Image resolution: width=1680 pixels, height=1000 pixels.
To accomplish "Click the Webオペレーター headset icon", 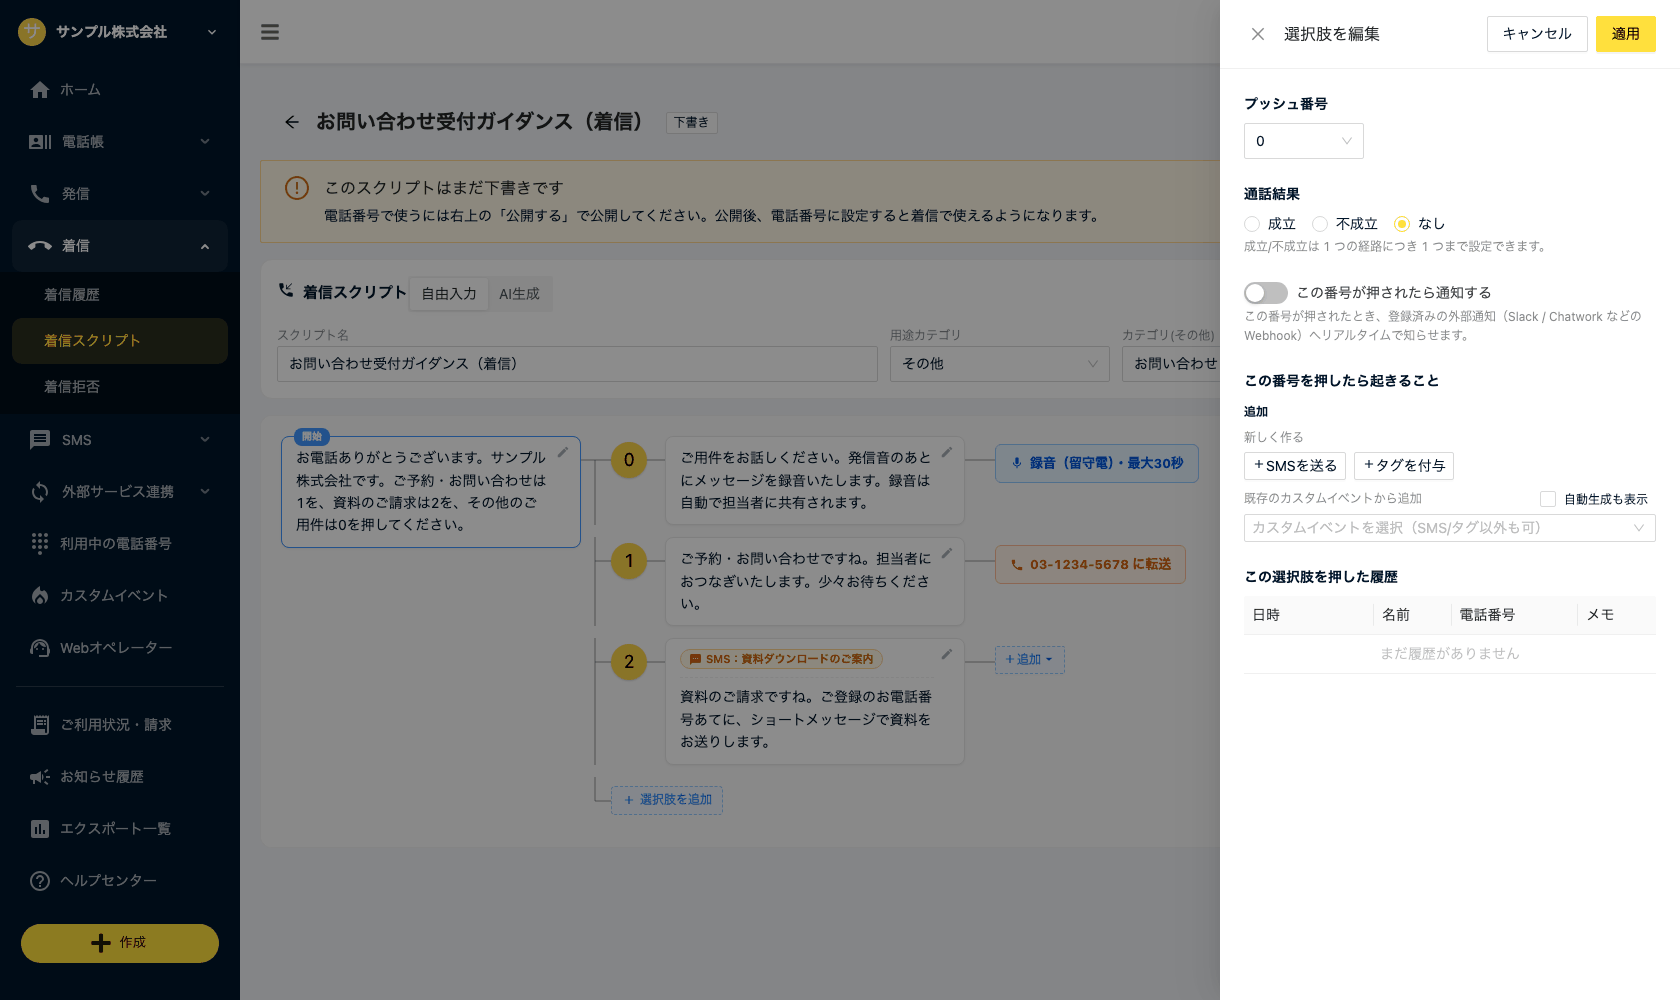I will tap(40, 648).
